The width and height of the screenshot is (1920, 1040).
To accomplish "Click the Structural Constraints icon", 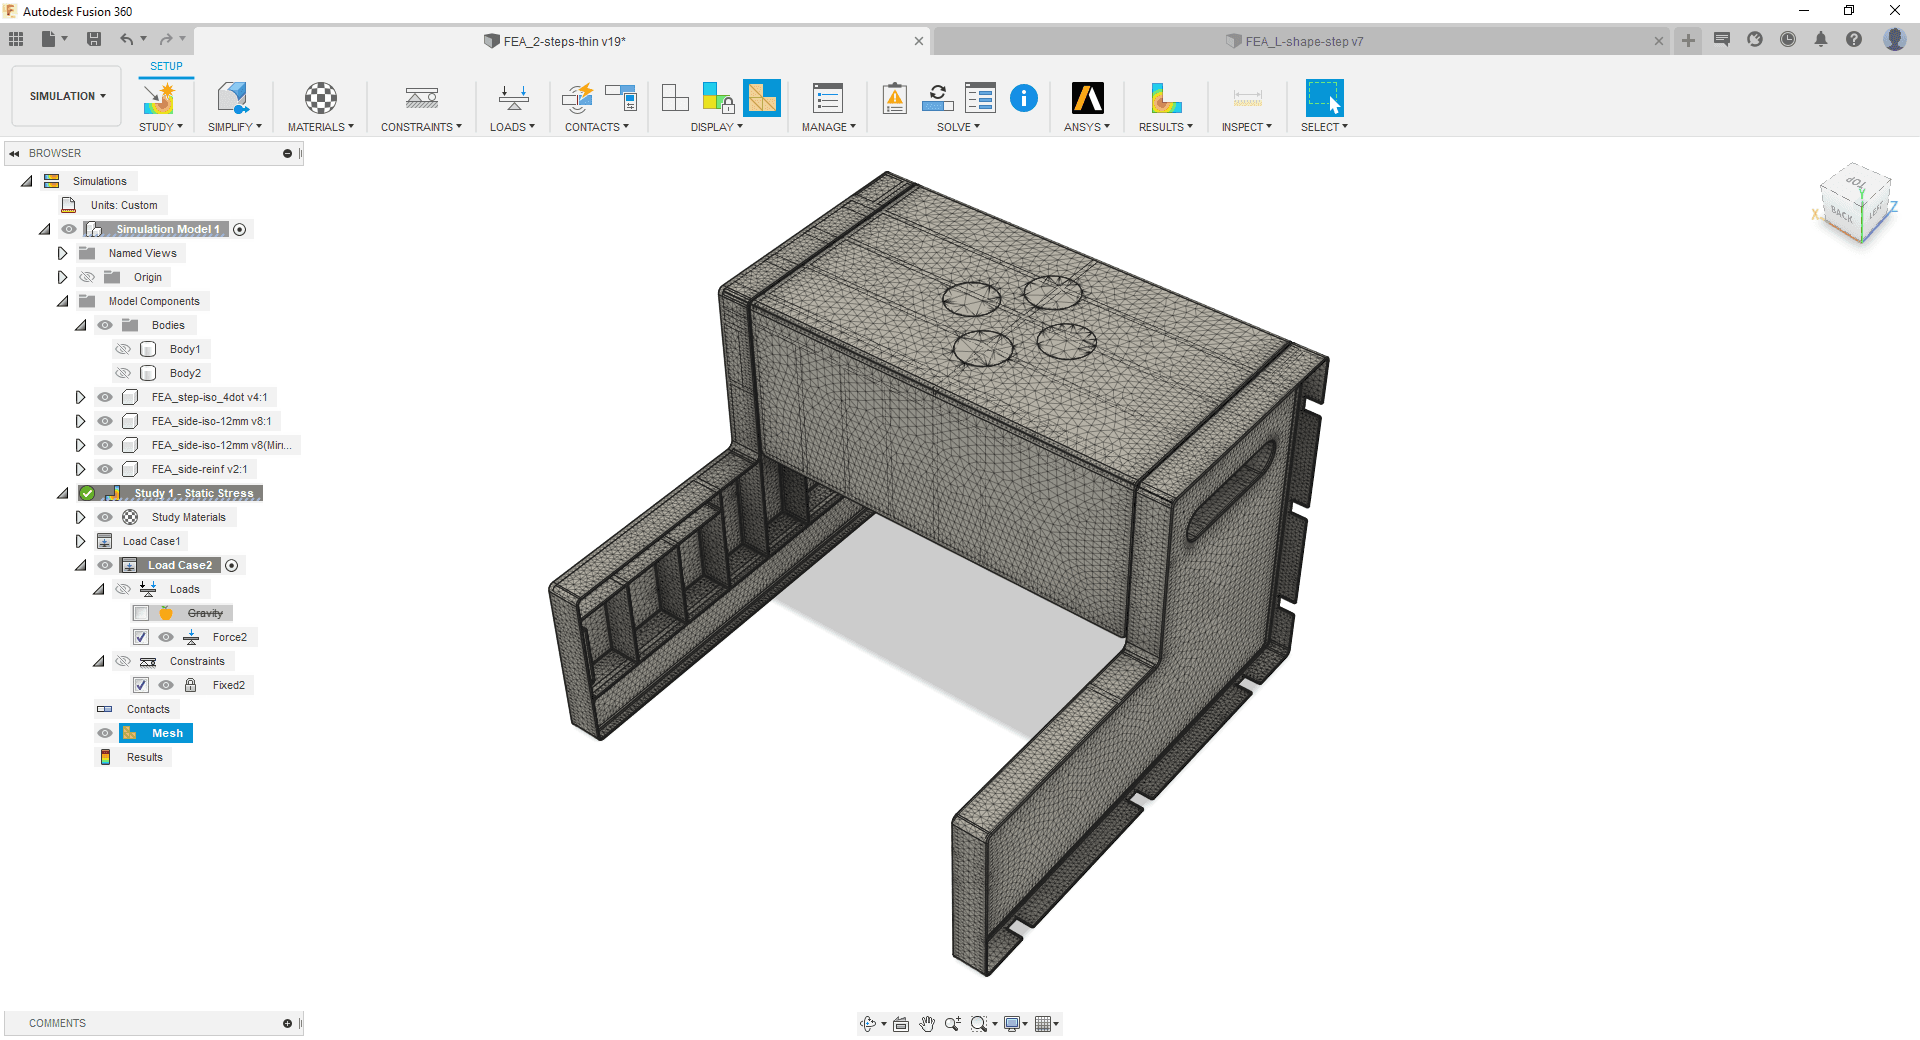I will tap(422, 98).
